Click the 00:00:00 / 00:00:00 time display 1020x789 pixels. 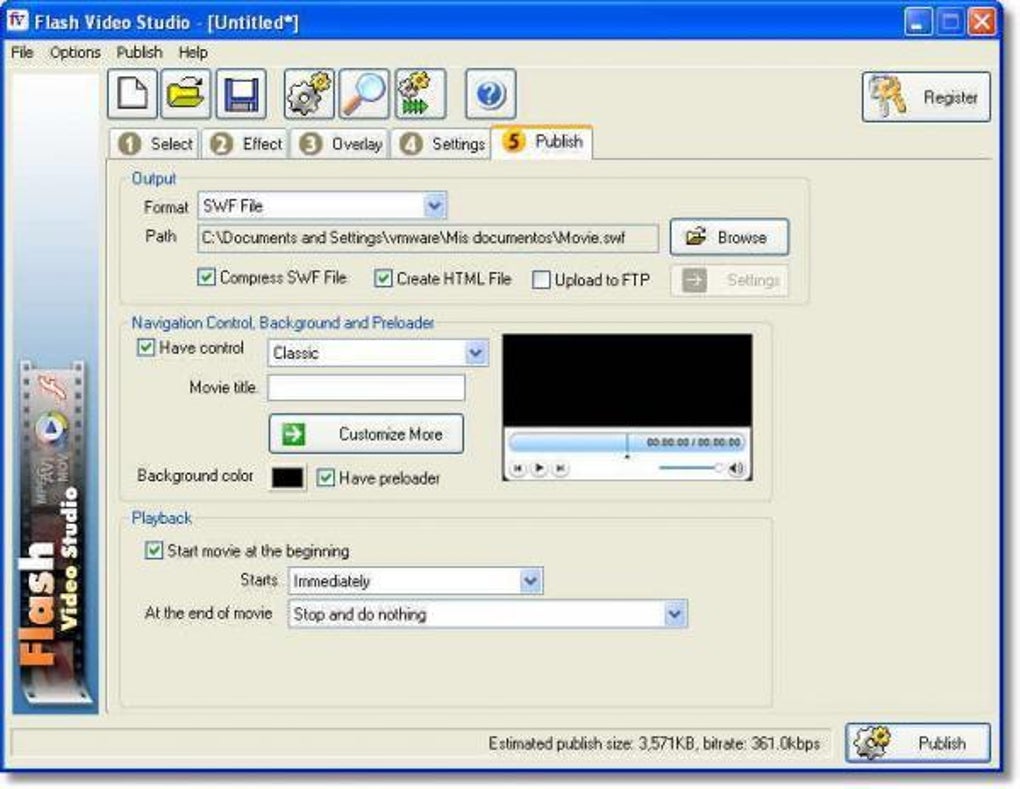(693, 442)
